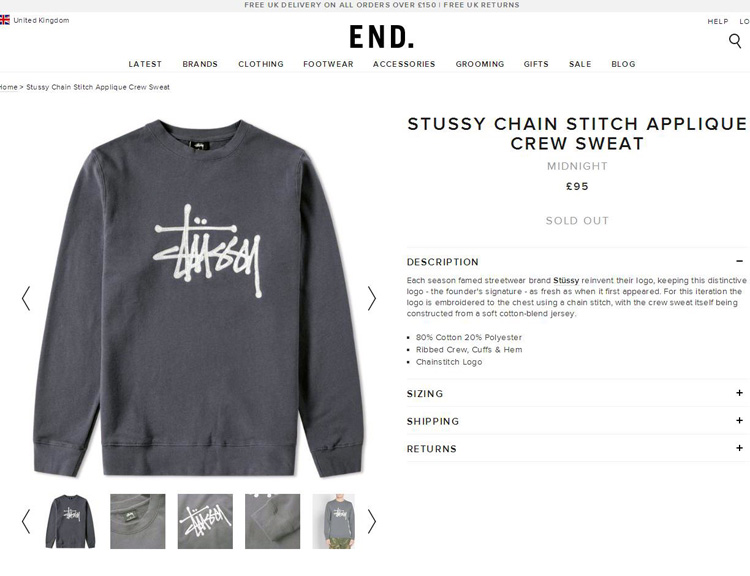750x576 pixels.
Task: Expand the Shipping section
Action: [578, 421]
